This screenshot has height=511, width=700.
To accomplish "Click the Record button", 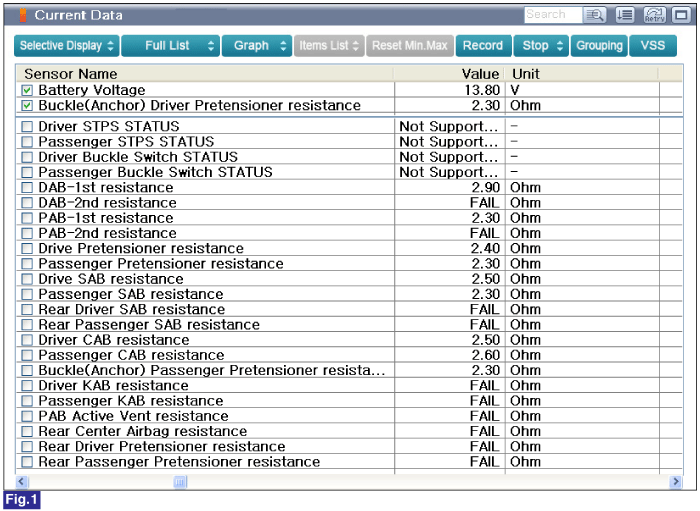I will tap(483, 46).
